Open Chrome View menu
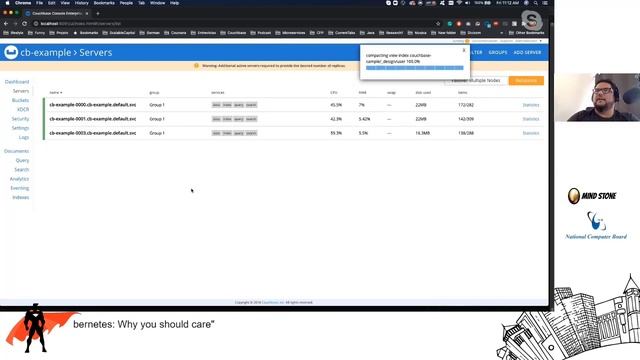Screen dimensions: 640x360 (x=65, y=3)
